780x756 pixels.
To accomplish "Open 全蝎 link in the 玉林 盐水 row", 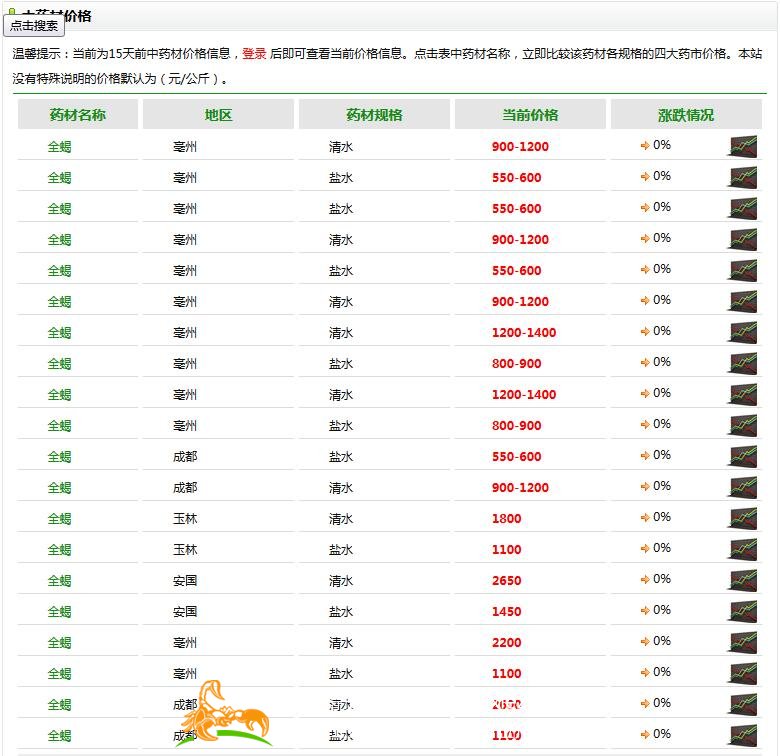I will (x=60, y=550).
